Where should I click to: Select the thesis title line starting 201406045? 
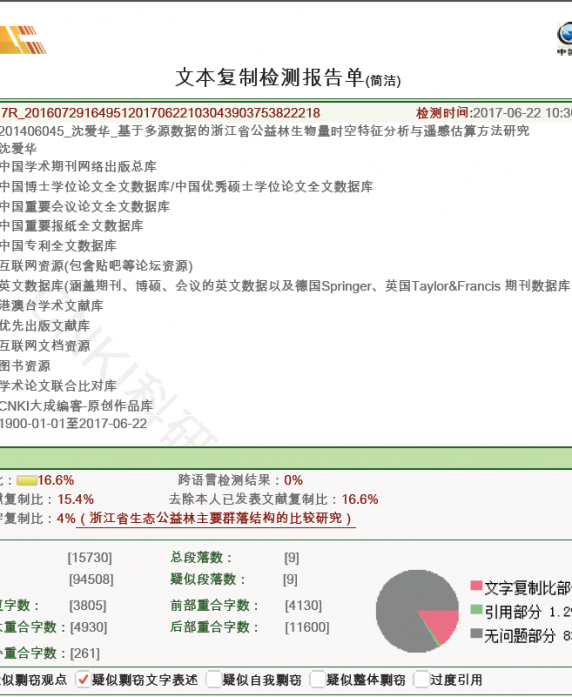(x=264, y=131)
